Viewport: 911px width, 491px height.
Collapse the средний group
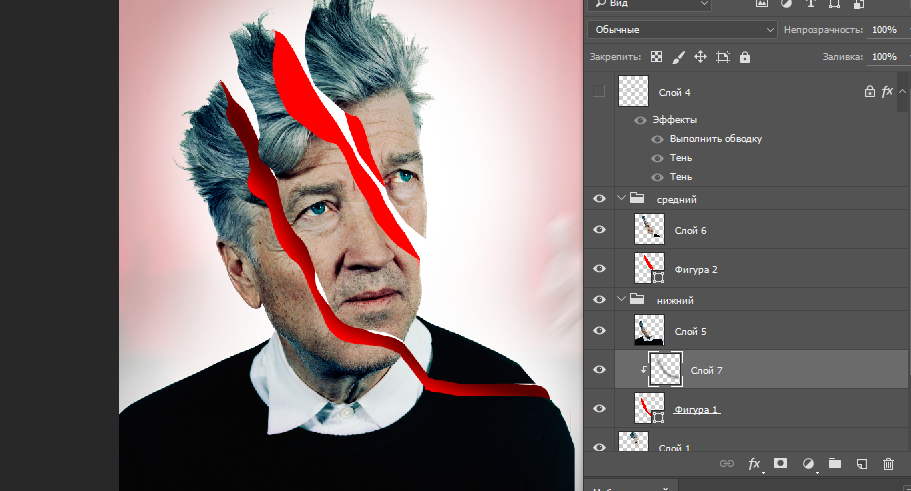coord(621,198)
